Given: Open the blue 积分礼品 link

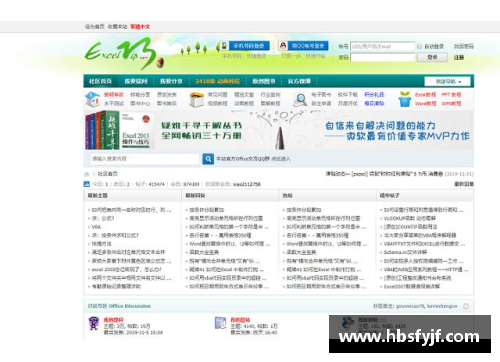Looking at the screenshot, I should coord(374,95).
